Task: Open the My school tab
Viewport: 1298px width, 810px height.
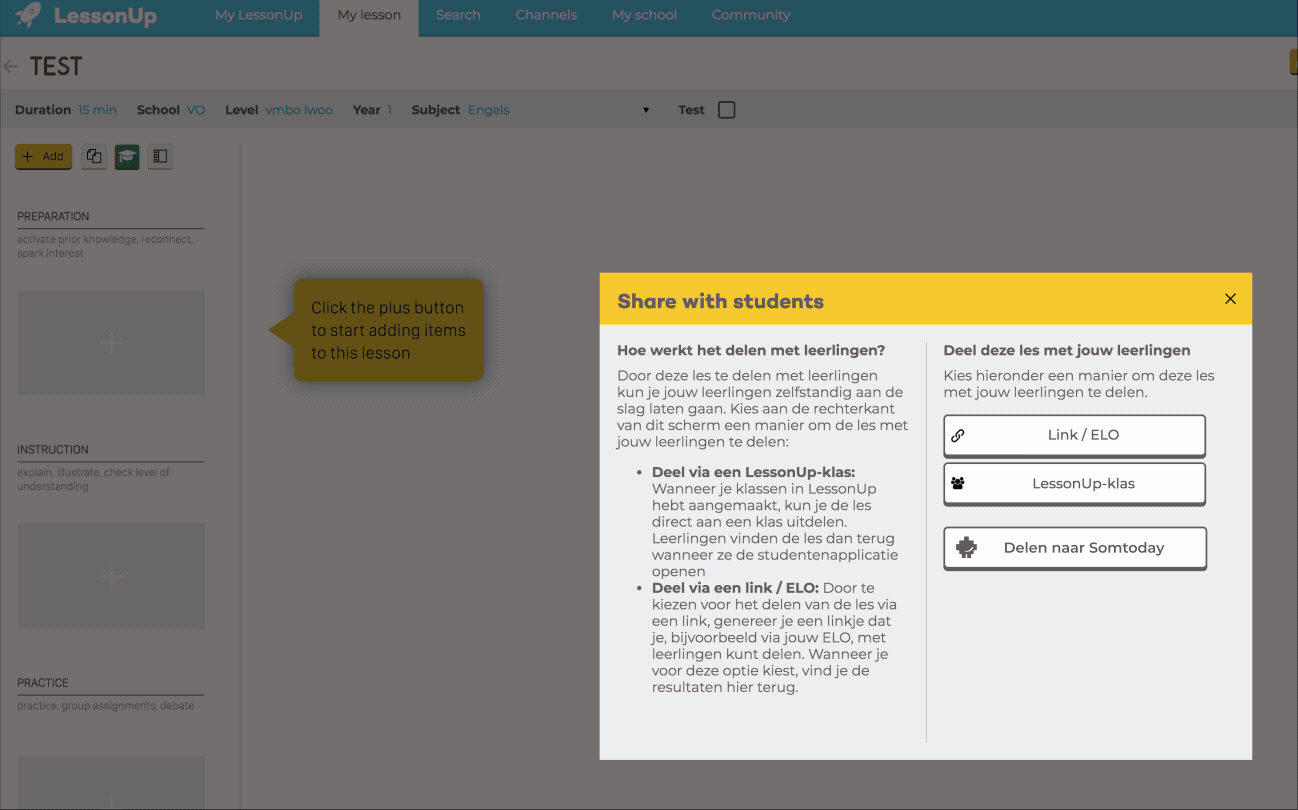Action: tap(644, 15)
